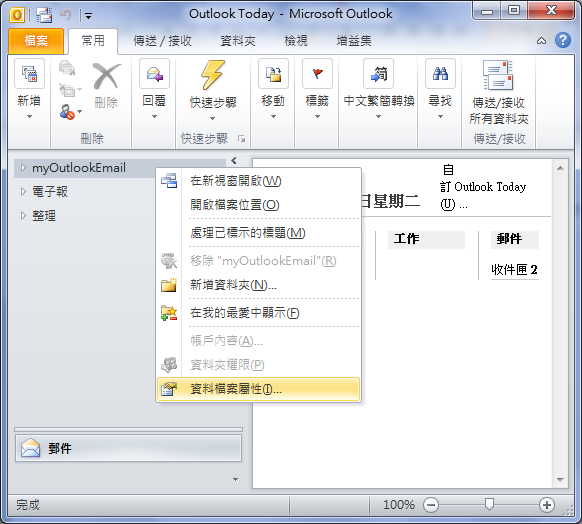Image resolution: width=582 pixels, height=524 pixels.
Task: Click the zoom slider handle
Action: point(489,504)
